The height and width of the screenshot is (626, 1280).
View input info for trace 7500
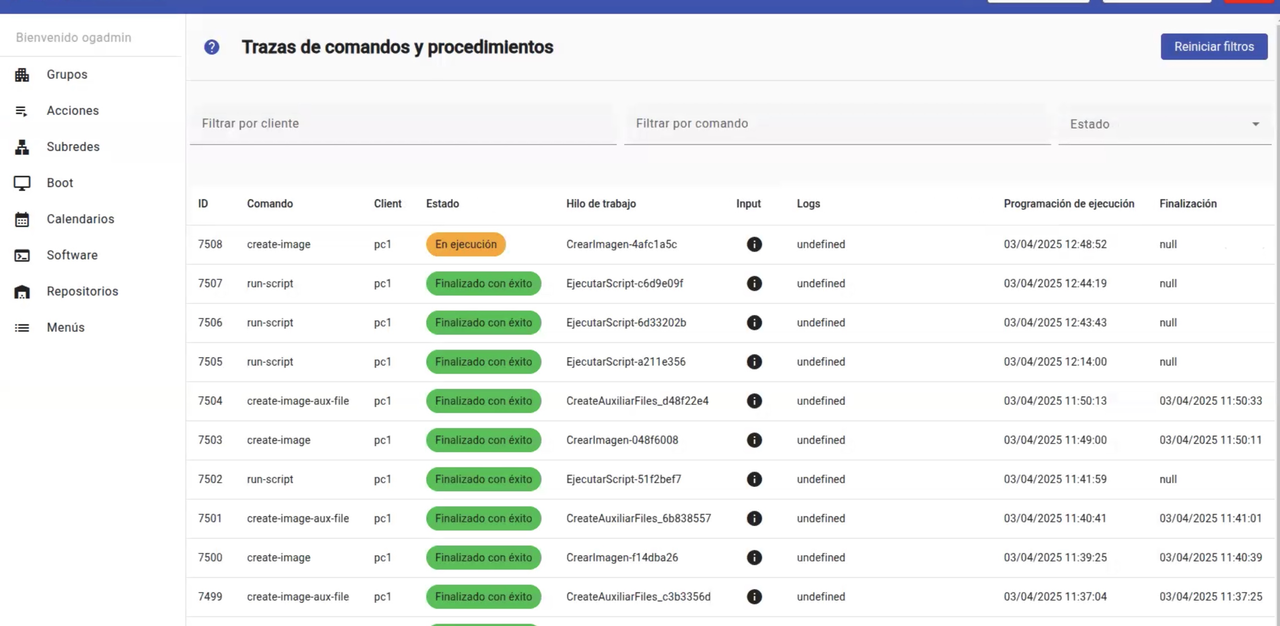[x=754, y=557]
